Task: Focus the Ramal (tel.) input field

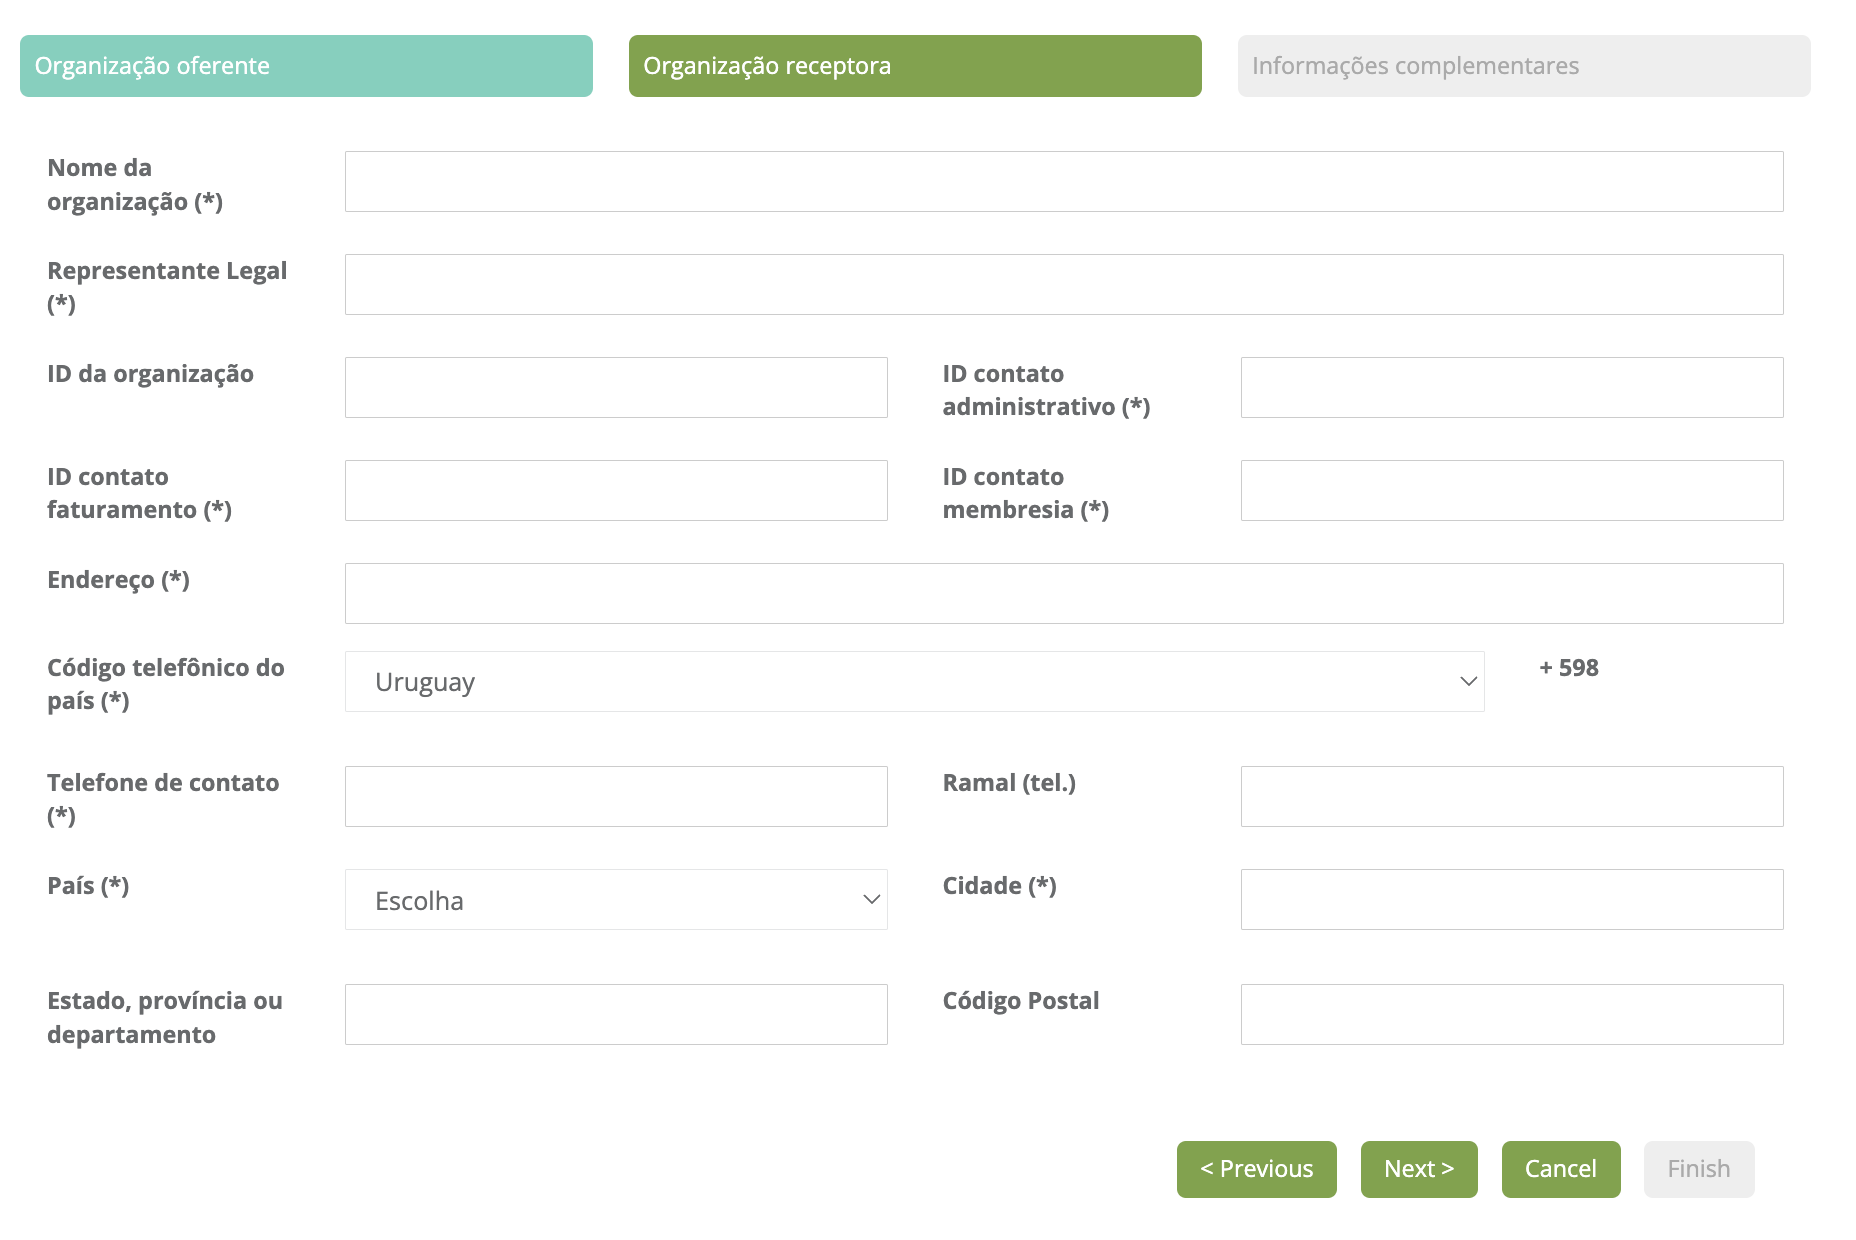Action: [x=1511, y=797]
